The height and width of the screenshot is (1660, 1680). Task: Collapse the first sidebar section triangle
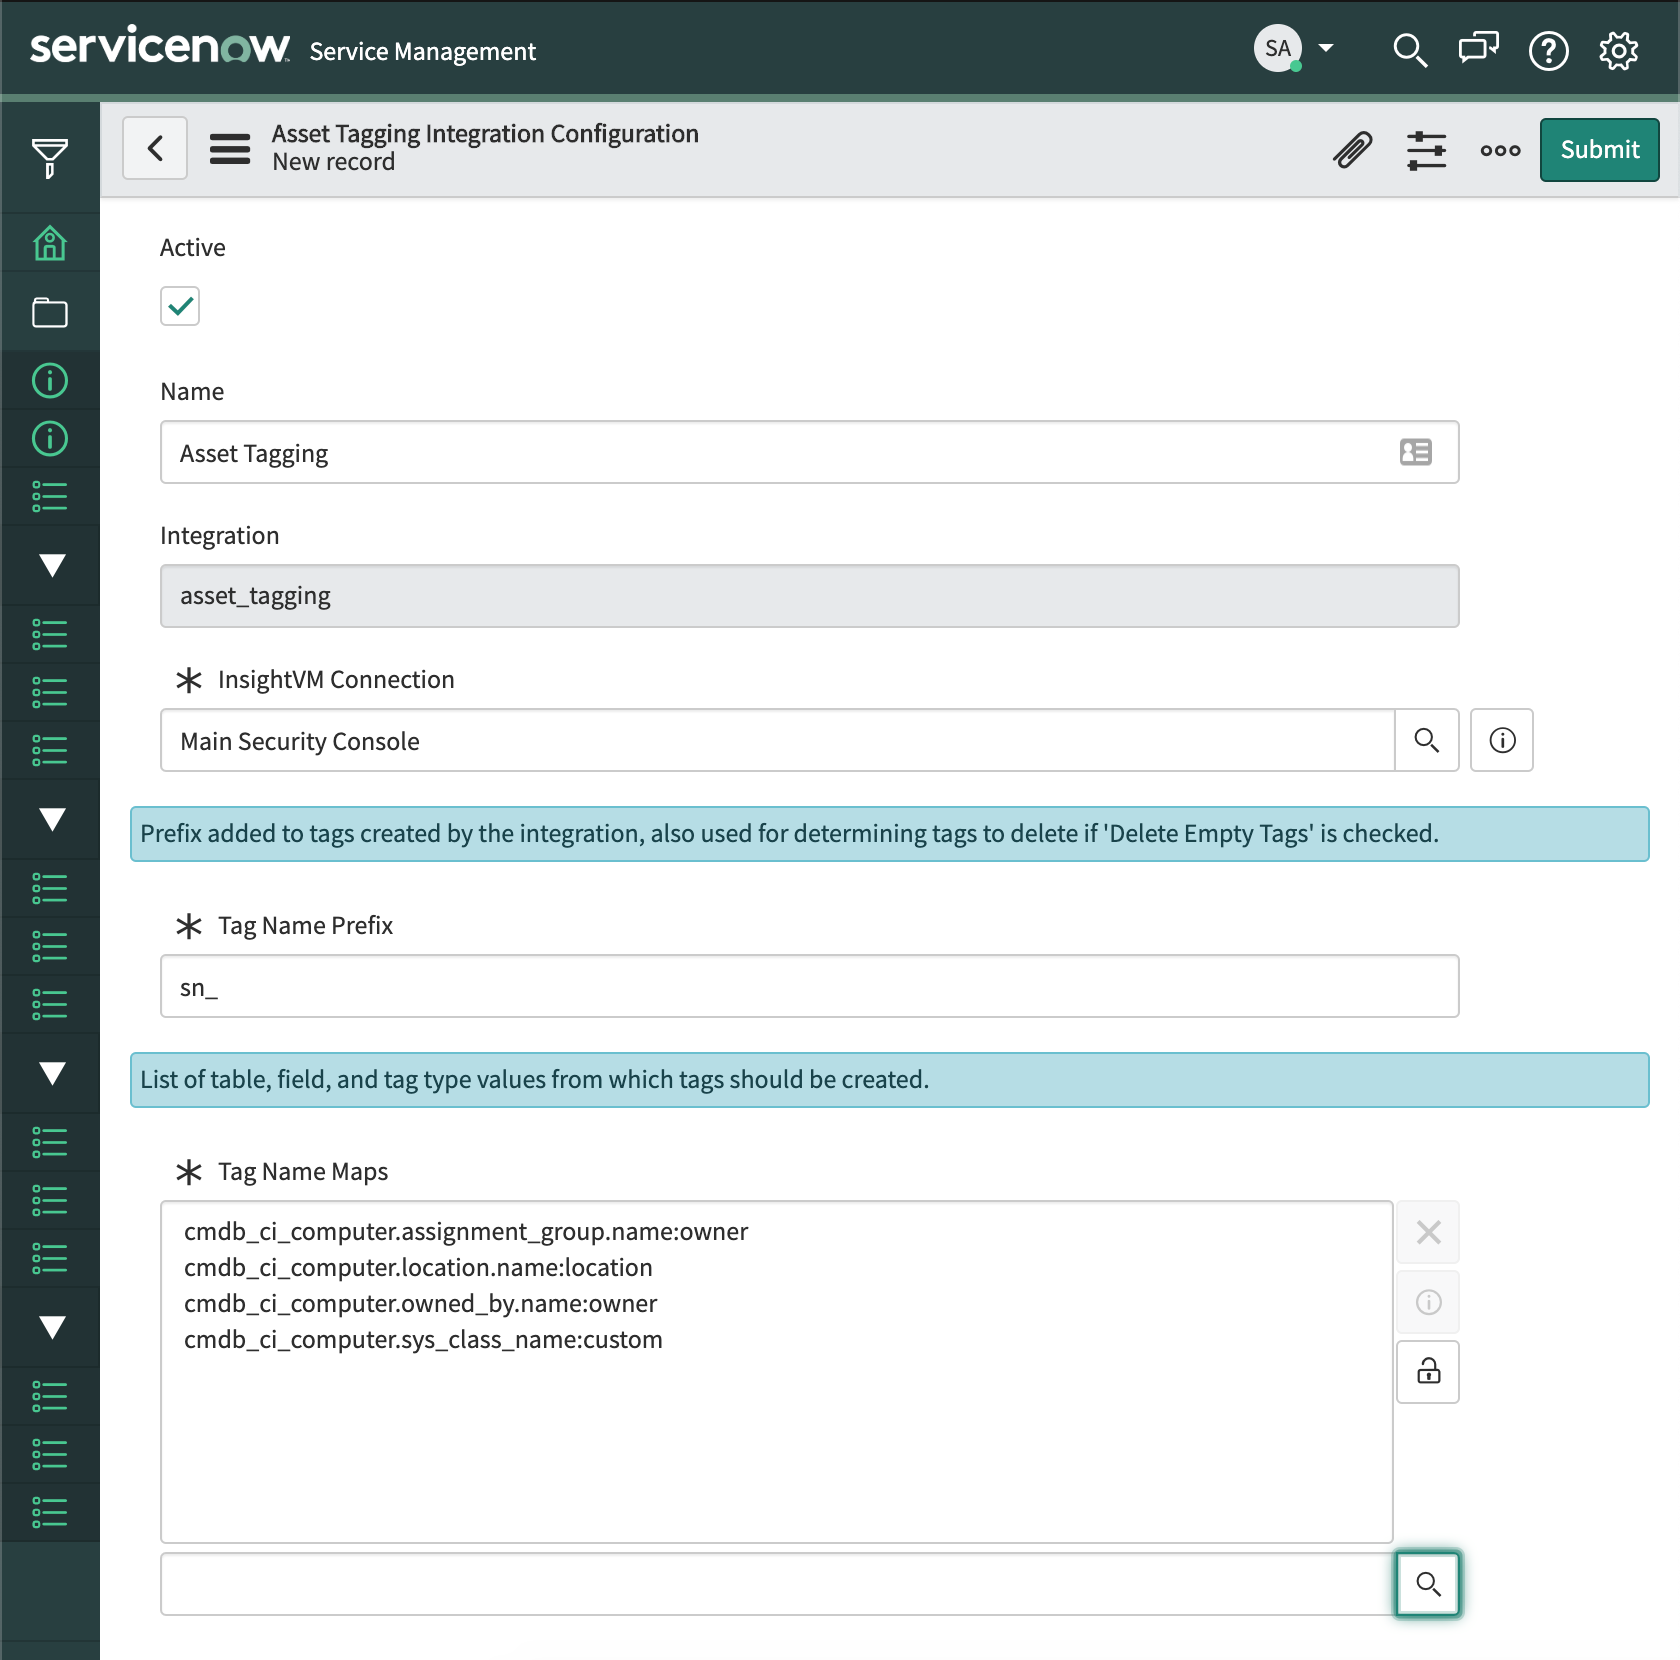[x=52, y=565]
